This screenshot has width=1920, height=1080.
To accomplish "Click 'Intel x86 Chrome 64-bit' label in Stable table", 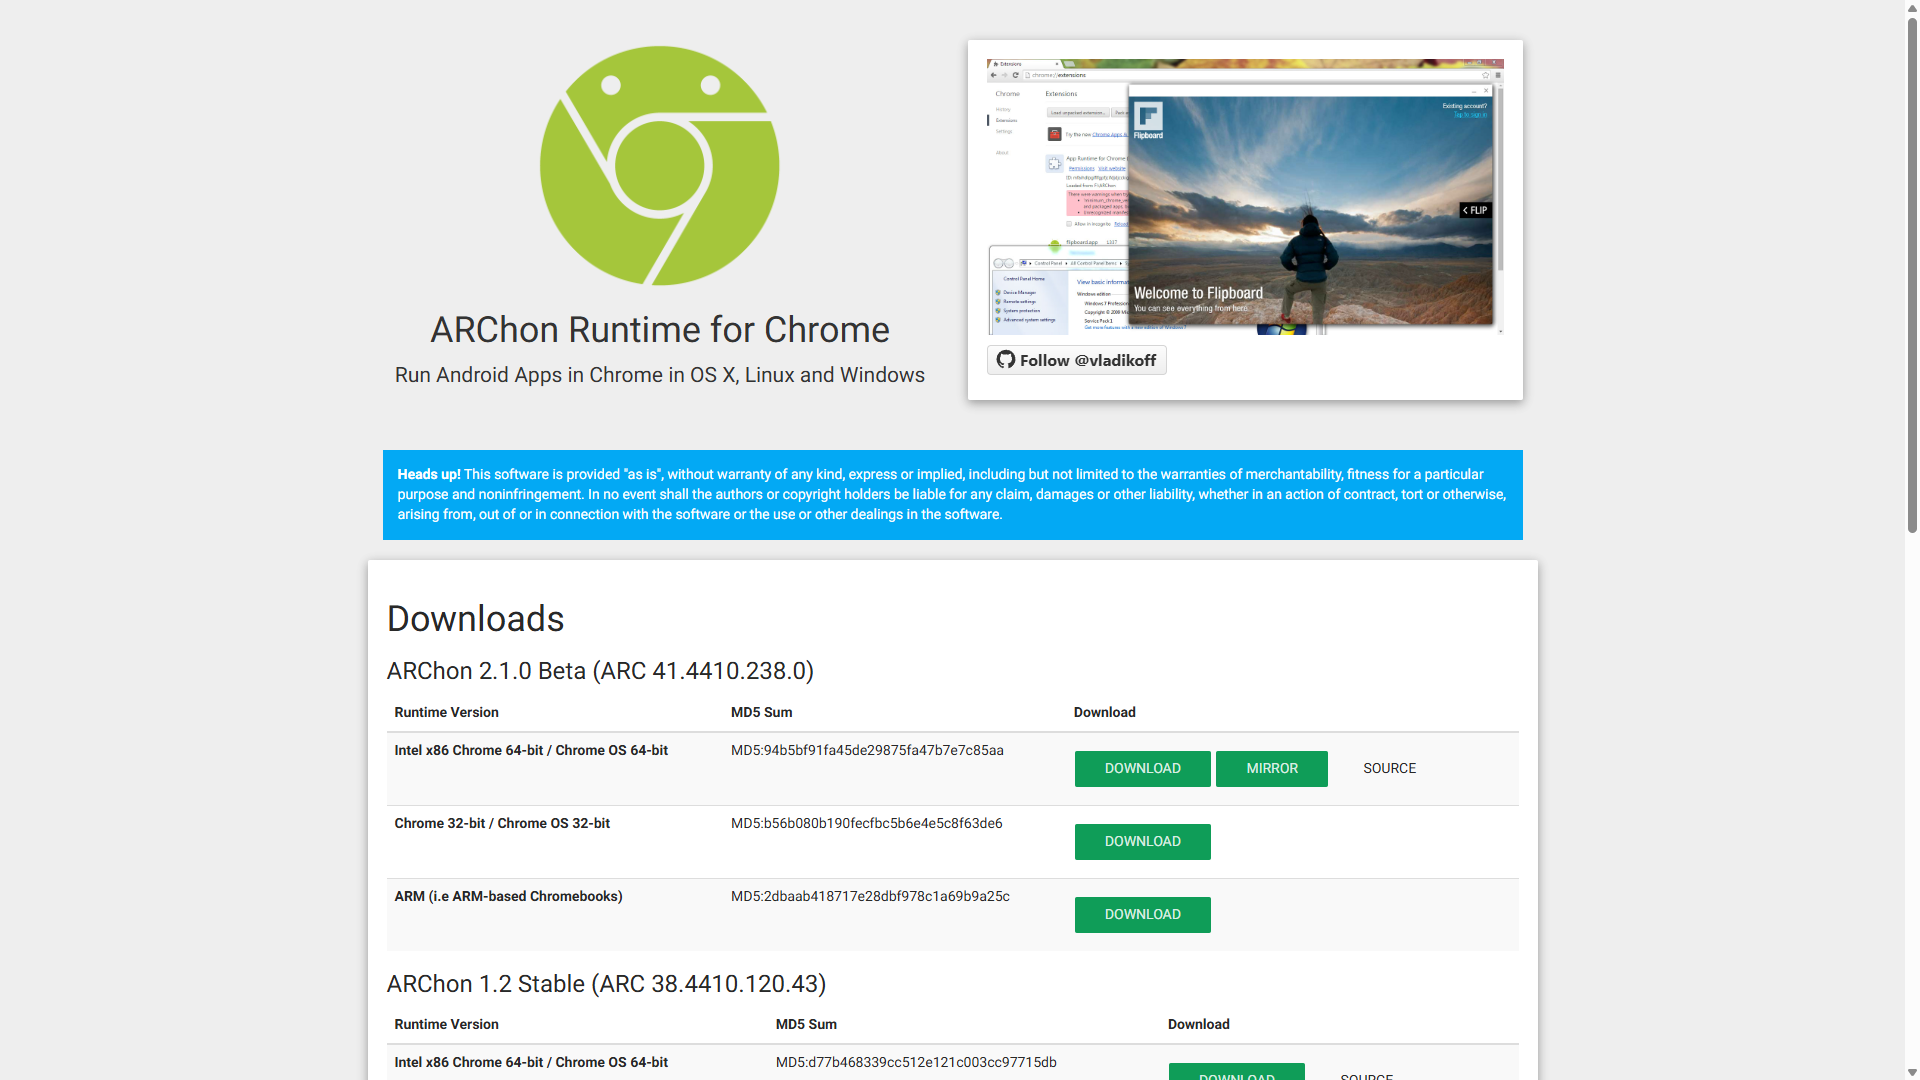I will (531, 1063).
